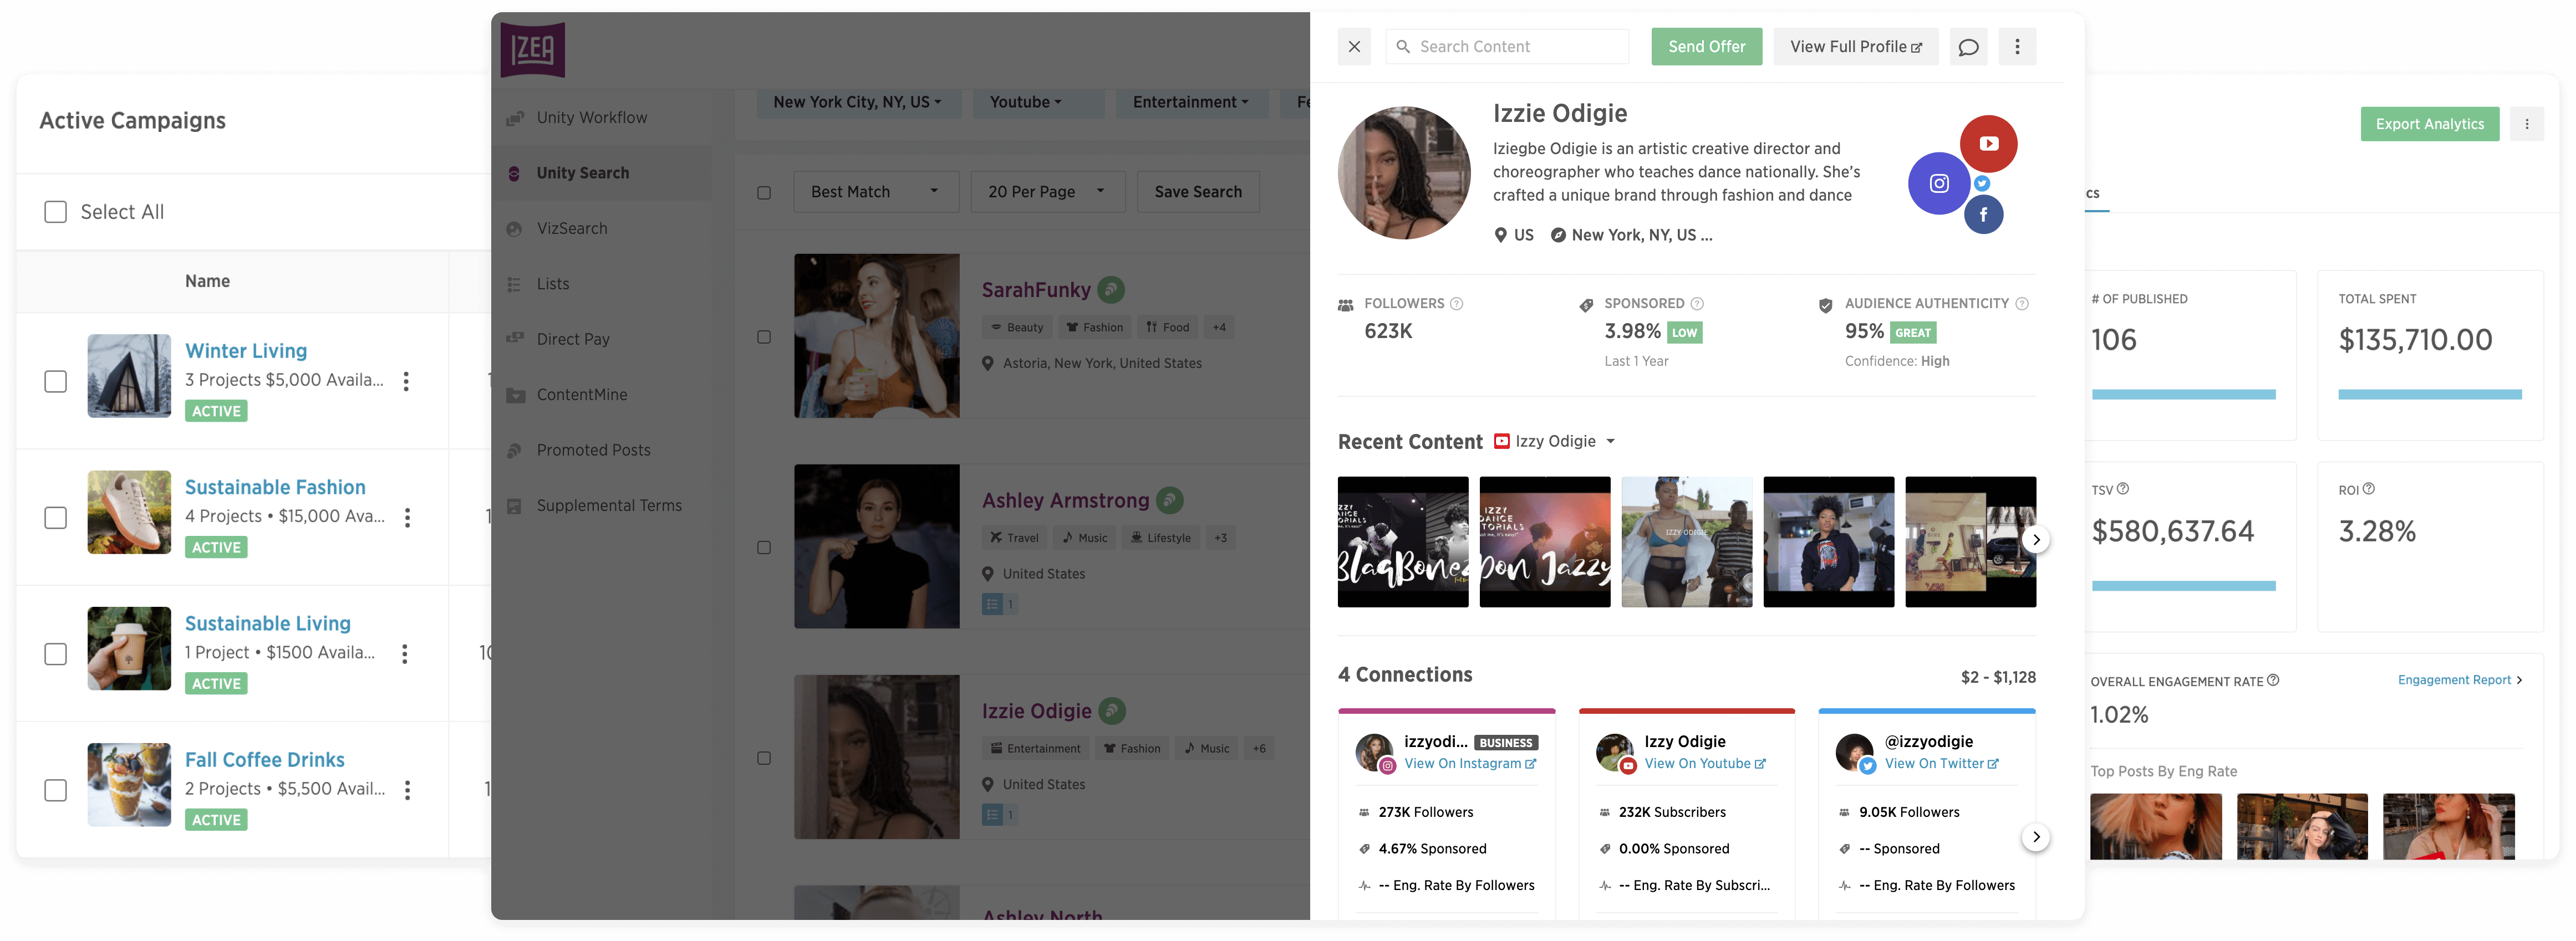Click the purple Instagram circle icon
Viewport: 2576px width, 941px height.
coord(1938,183)
